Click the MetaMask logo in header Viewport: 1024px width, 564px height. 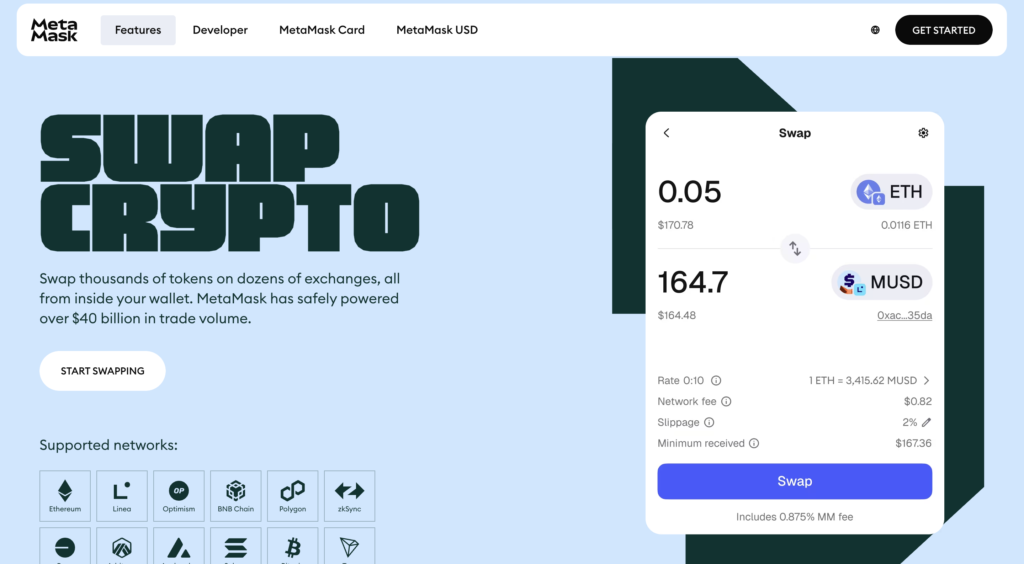54,30
